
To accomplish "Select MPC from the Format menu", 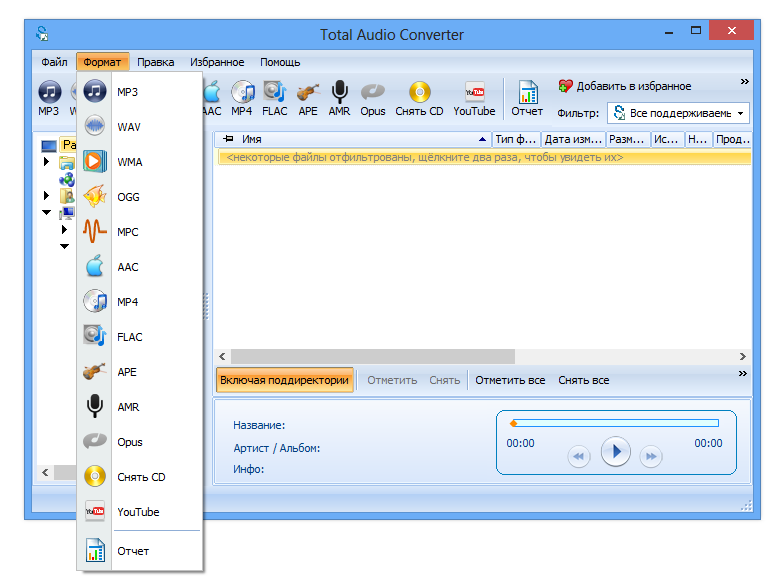I will tap(140, 232).
